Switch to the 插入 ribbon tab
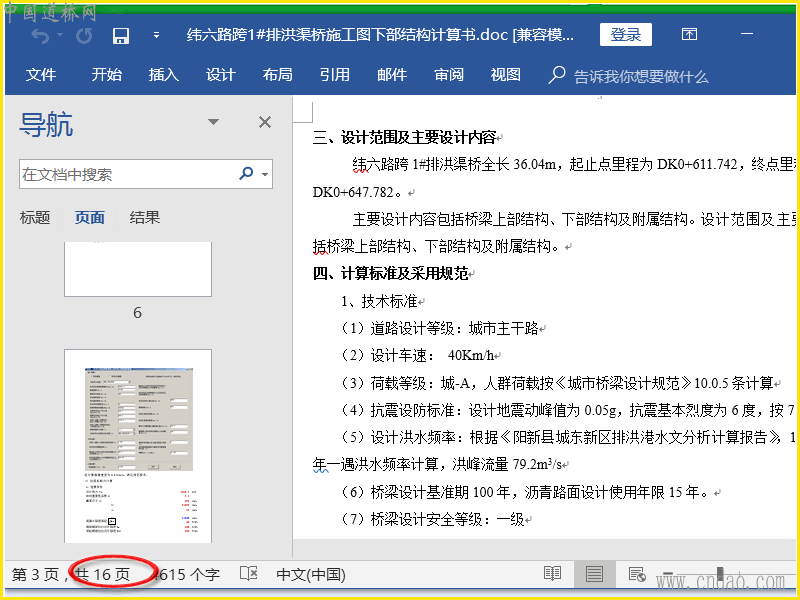This screenshot has height=600, width=800. 163,74
